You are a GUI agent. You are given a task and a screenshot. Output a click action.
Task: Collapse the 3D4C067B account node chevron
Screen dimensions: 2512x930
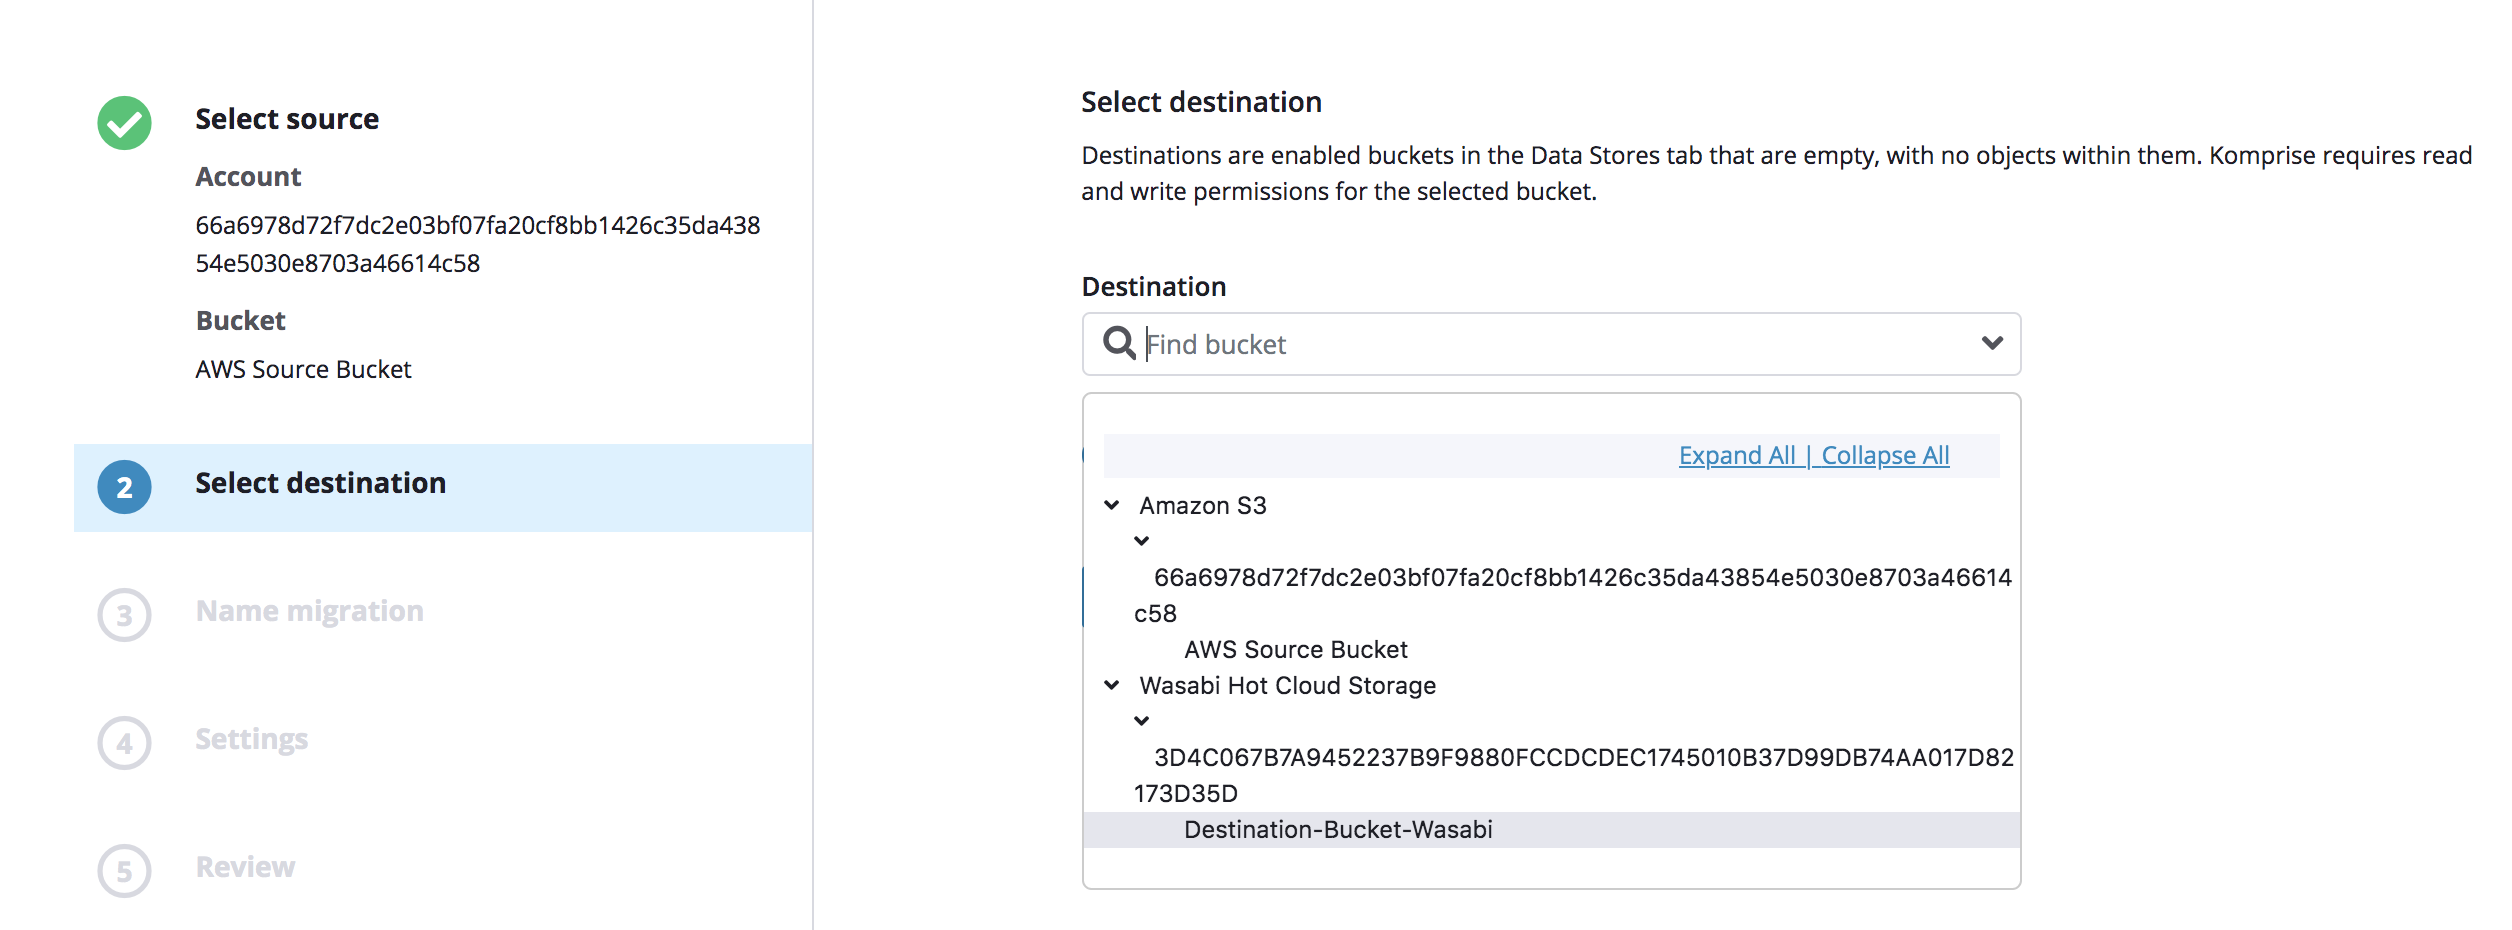coord(1142,721)
